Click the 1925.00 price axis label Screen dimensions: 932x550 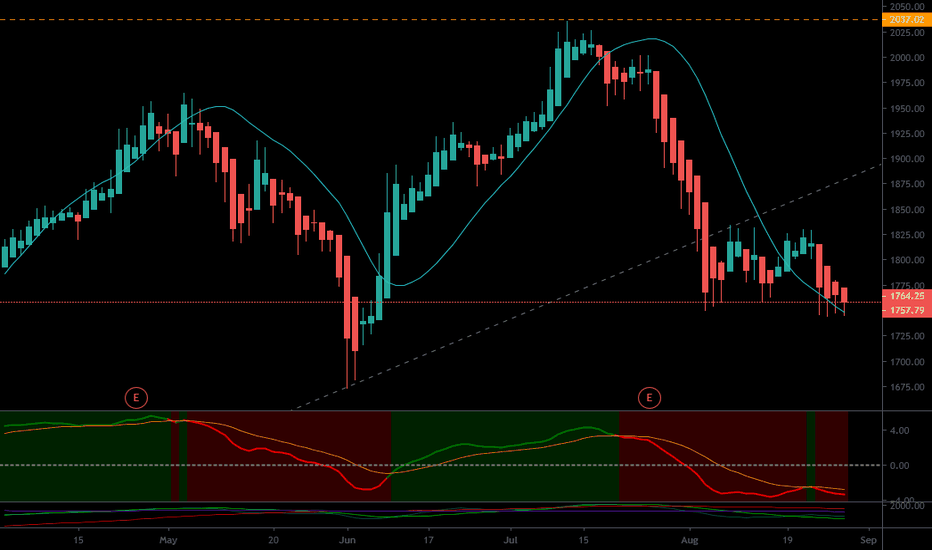click(907, 134)
